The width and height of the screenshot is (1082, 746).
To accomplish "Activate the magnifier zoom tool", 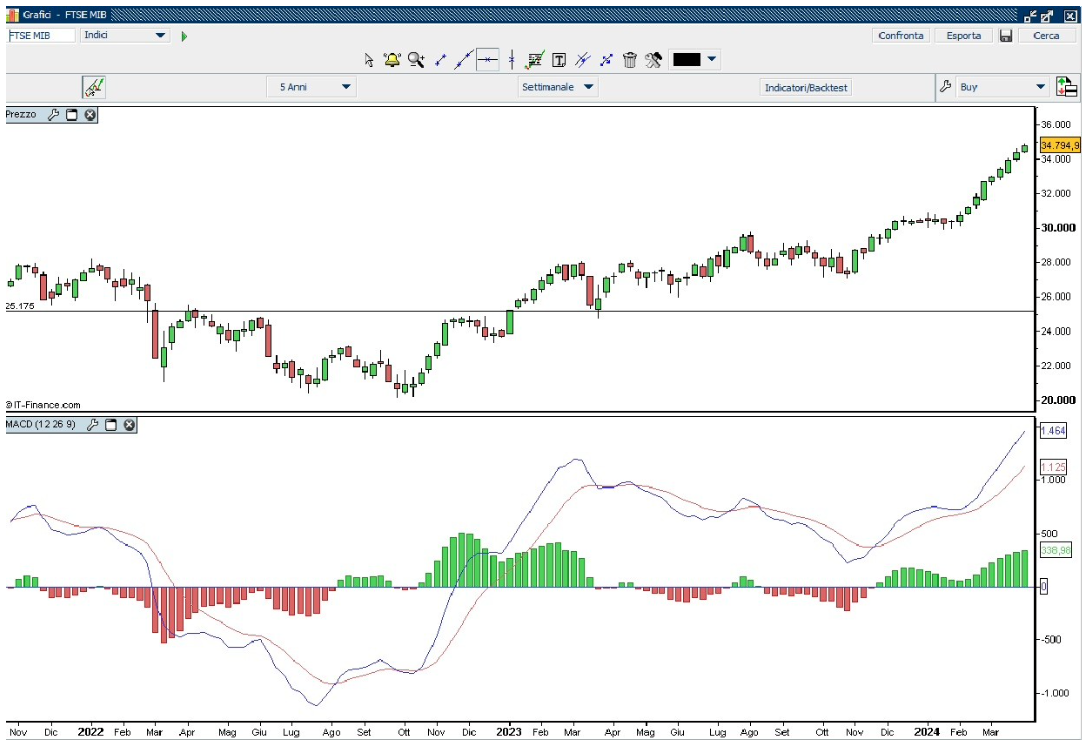I will (416, 60).
